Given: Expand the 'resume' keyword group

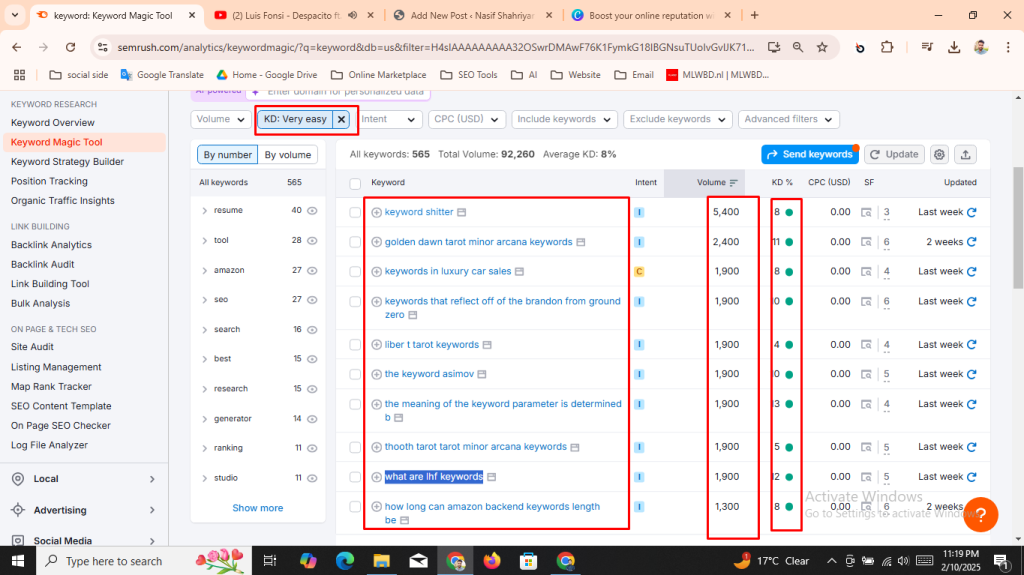Looking at the screenshot, I should pos(204,210).
